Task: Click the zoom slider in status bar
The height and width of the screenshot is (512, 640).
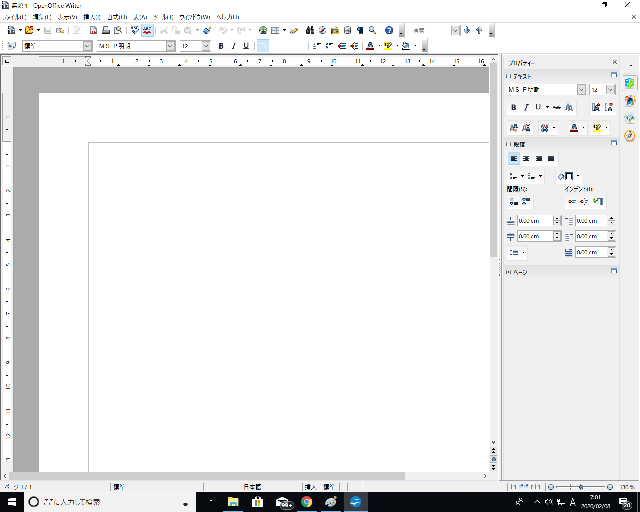Action: (580, 486)
